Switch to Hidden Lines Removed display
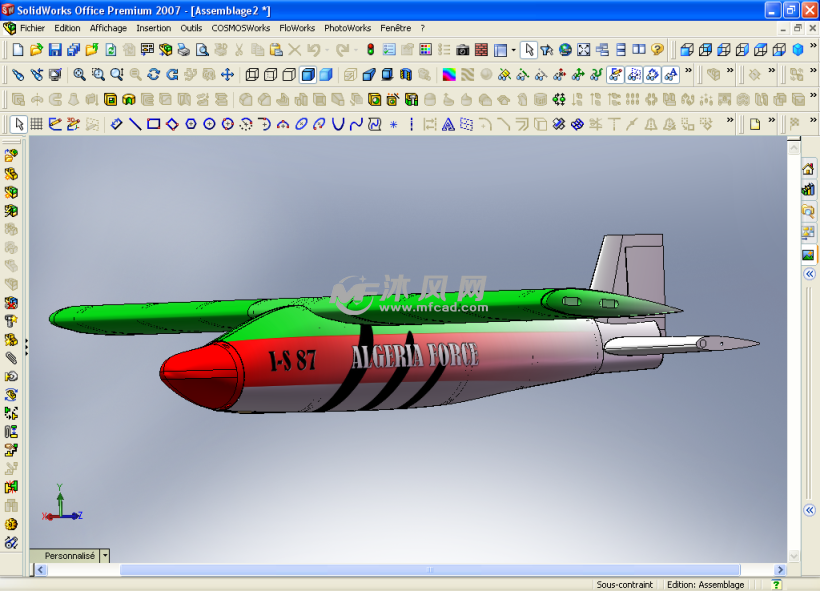Image resolution: width=820 pixels, height=591 pixels. [289, 75]
